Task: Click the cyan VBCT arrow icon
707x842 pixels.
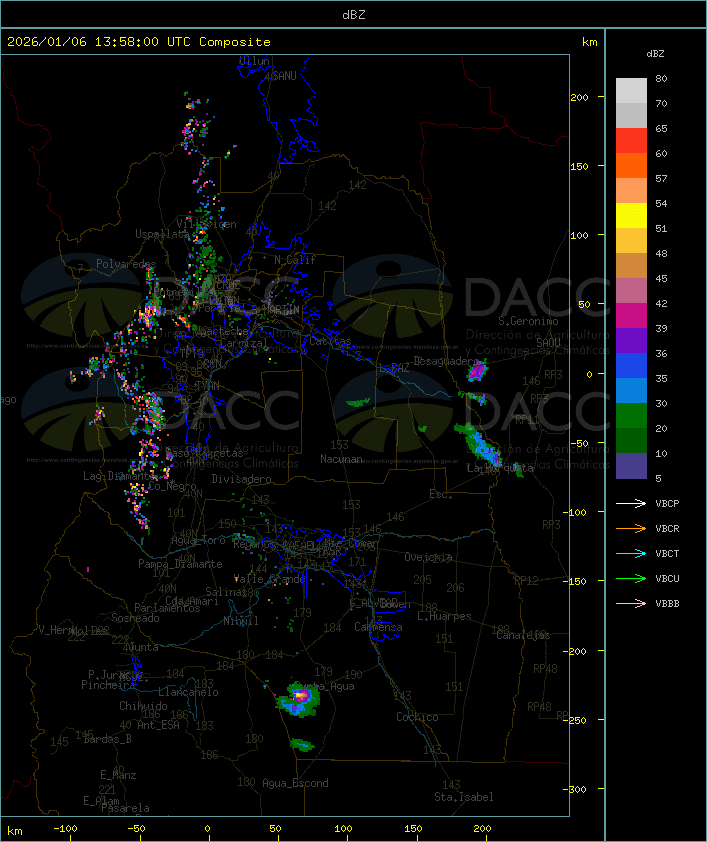Action: pyautogui.click(x=630, y=553)
